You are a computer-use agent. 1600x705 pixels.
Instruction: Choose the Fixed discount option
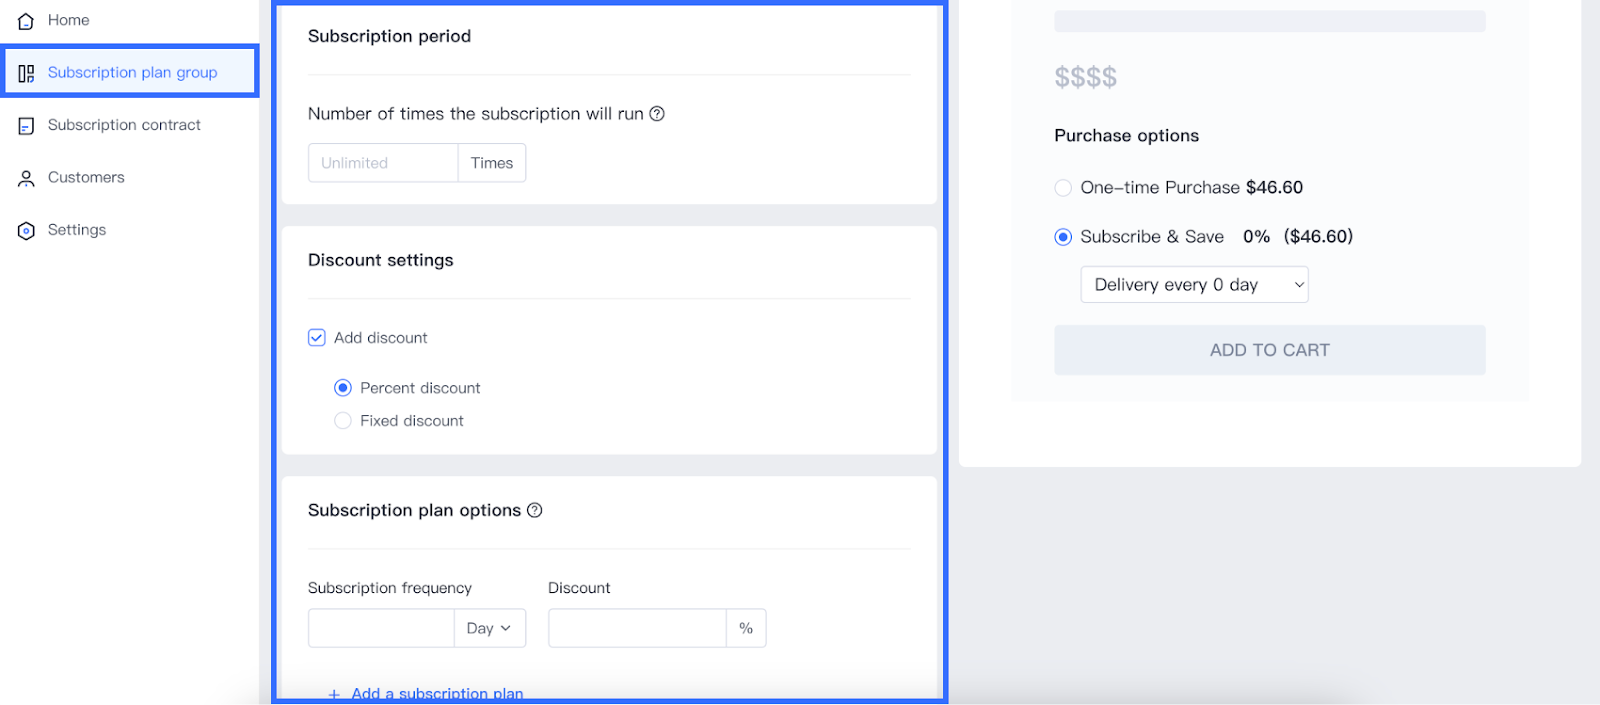[x=343, y=421]
